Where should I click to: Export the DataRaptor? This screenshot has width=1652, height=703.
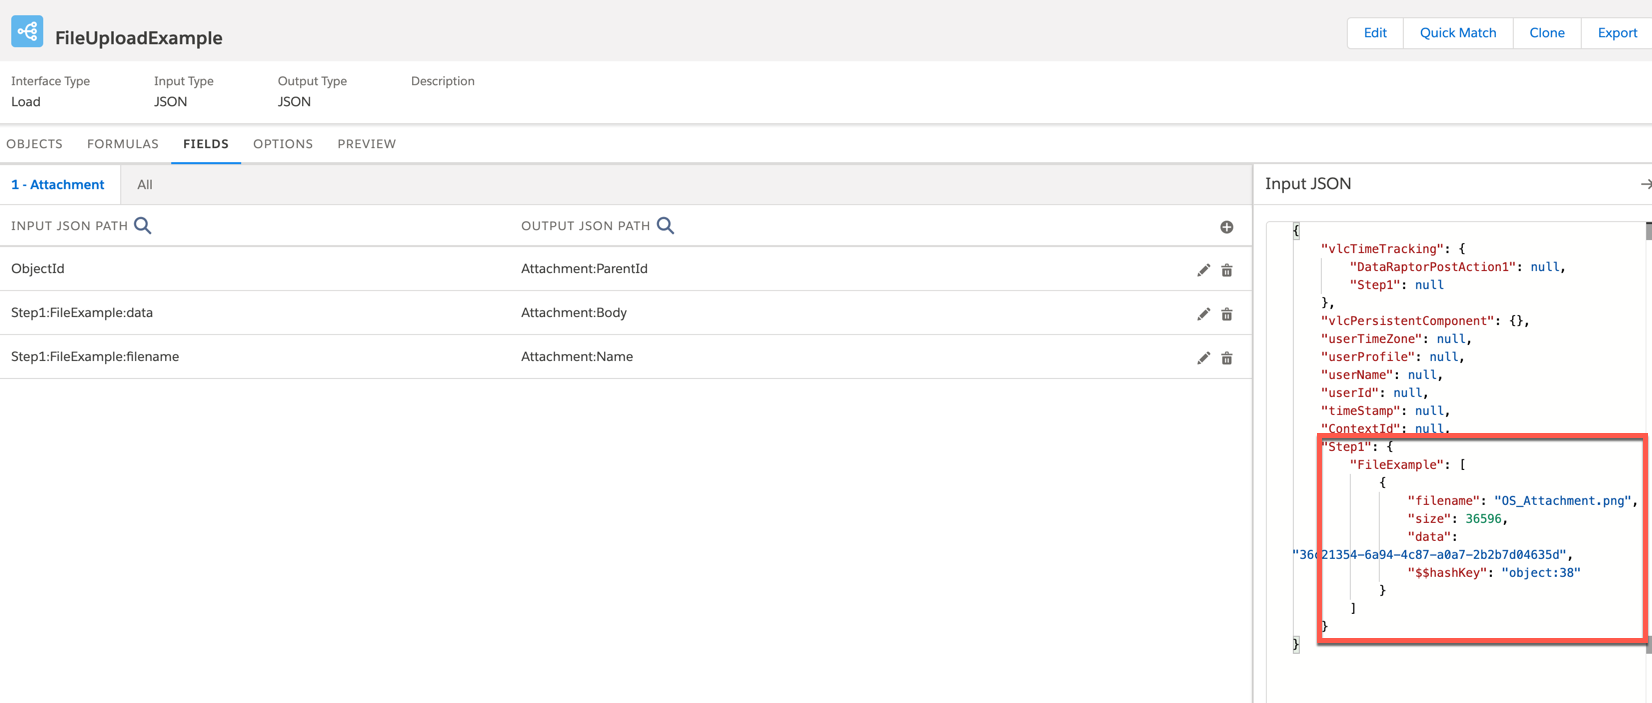pyautogui.click(x=1617, y=33)
